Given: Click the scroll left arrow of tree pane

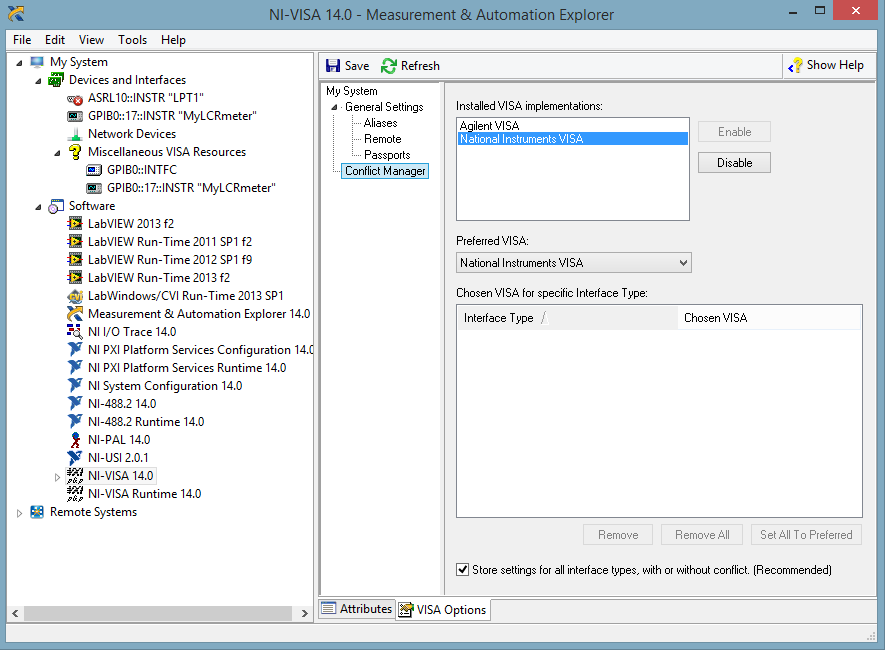Looking at the screenshot, I should point(15,613).
